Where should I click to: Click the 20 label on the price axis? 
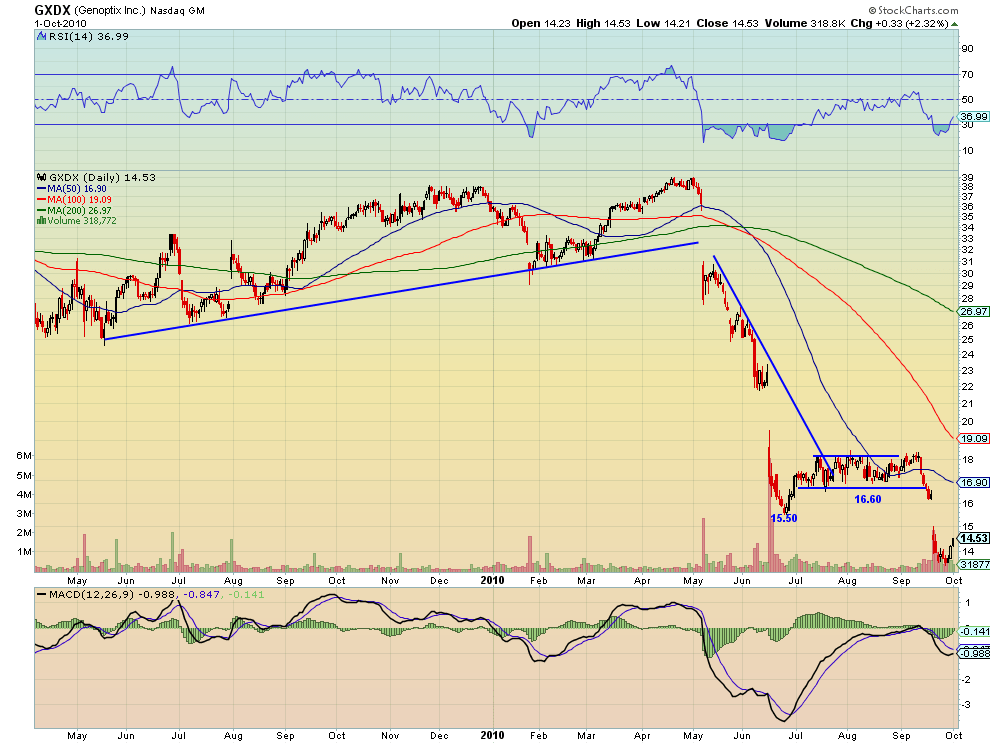967,421
